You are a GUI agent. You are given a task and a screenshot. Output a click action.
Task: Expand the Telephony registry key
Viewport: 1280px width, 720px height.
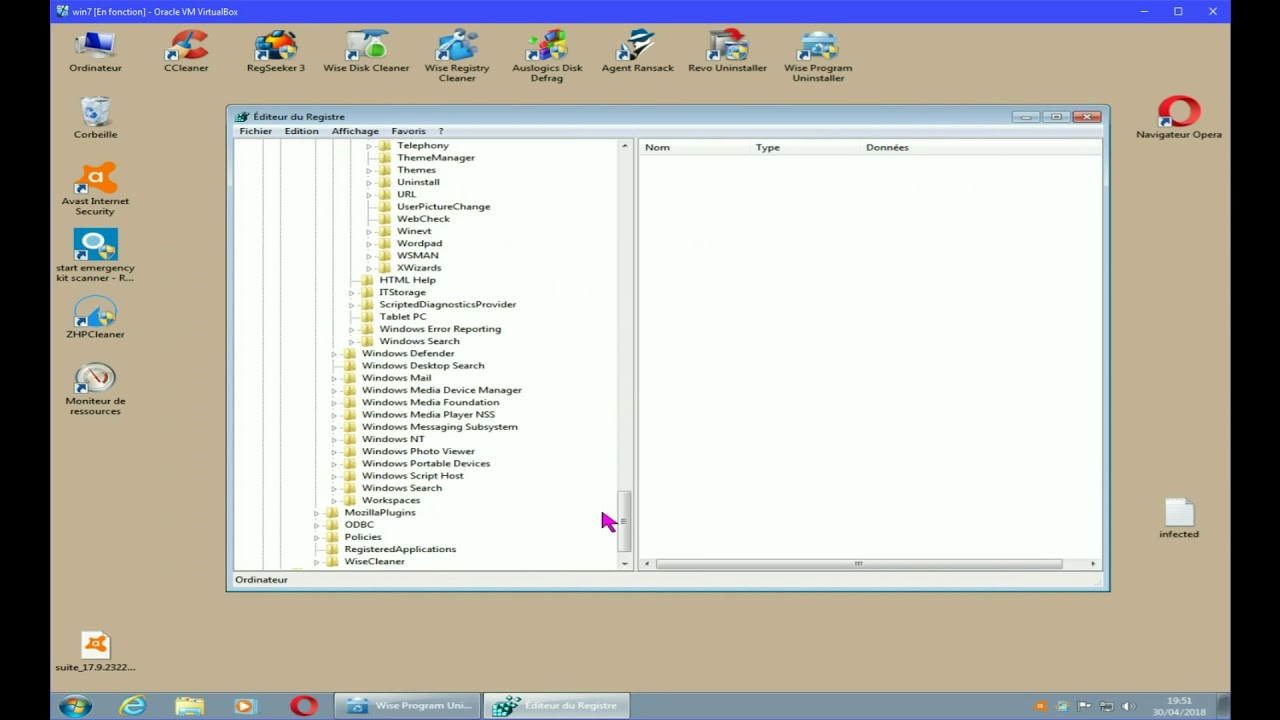pyautogui.click(x=369, y=146)
